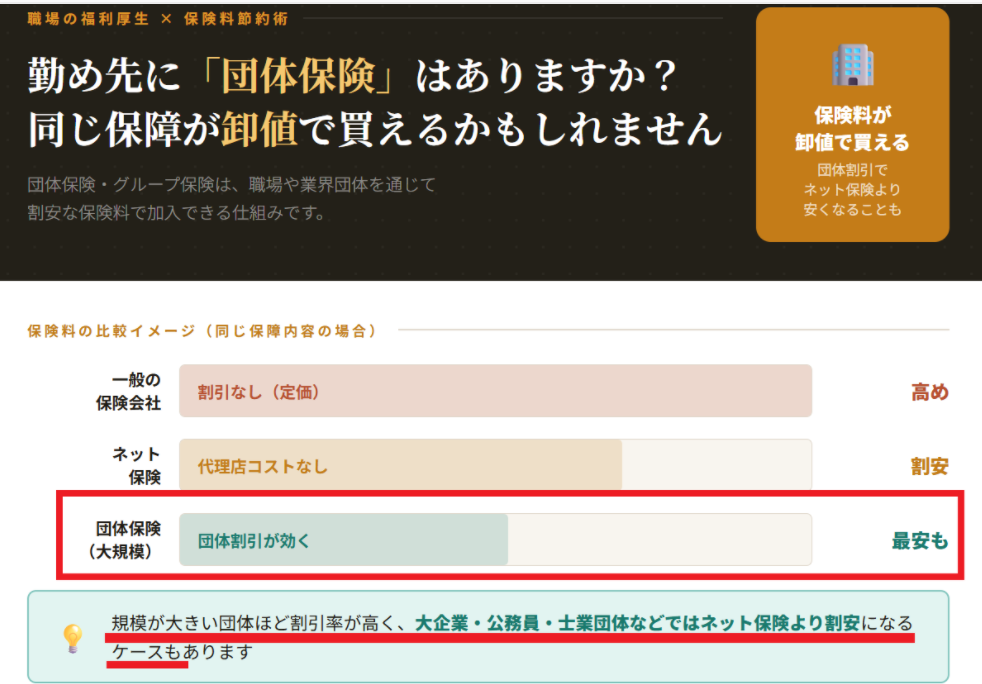Click the 団体保険・グループ保険は intro paragraph
Image resolution: width=982 pixels, height=684 pixels.
click(x=232, y=198)
